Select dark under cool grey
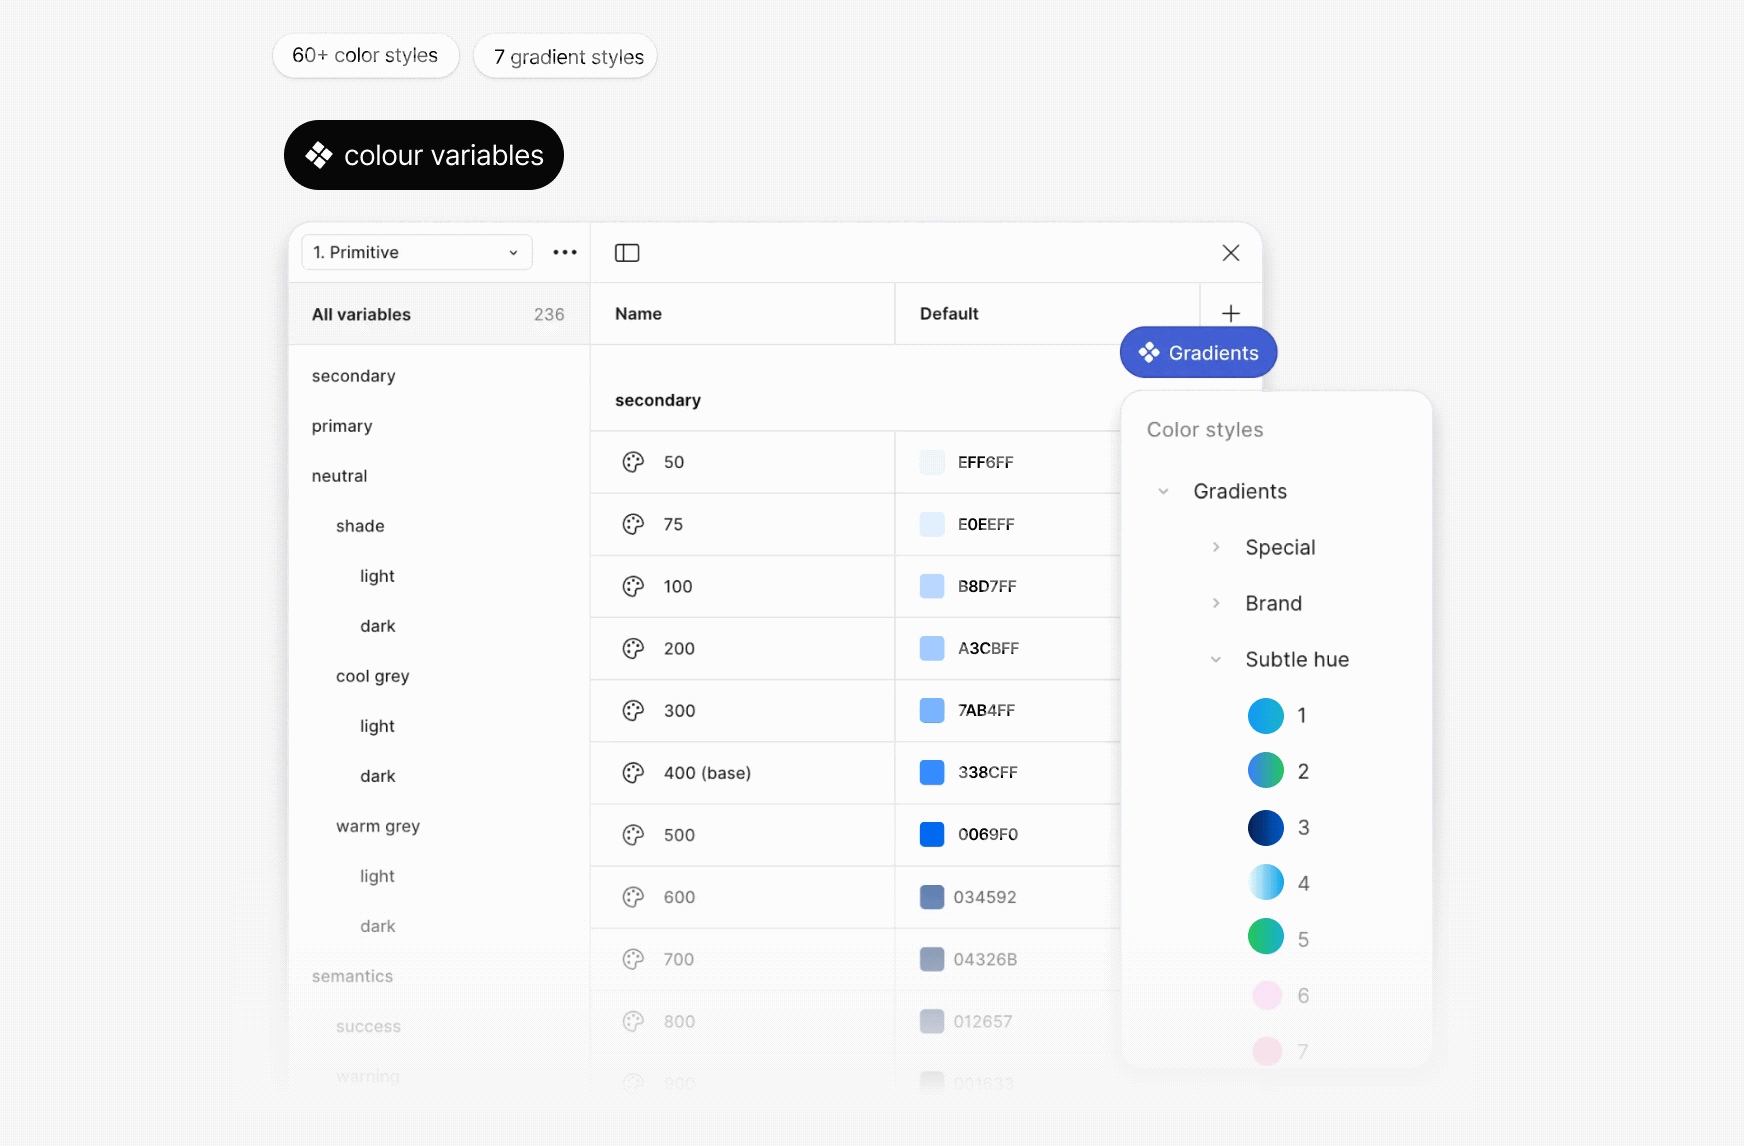The width and height of the screenshot is (1744, 1146). [378, 776]
